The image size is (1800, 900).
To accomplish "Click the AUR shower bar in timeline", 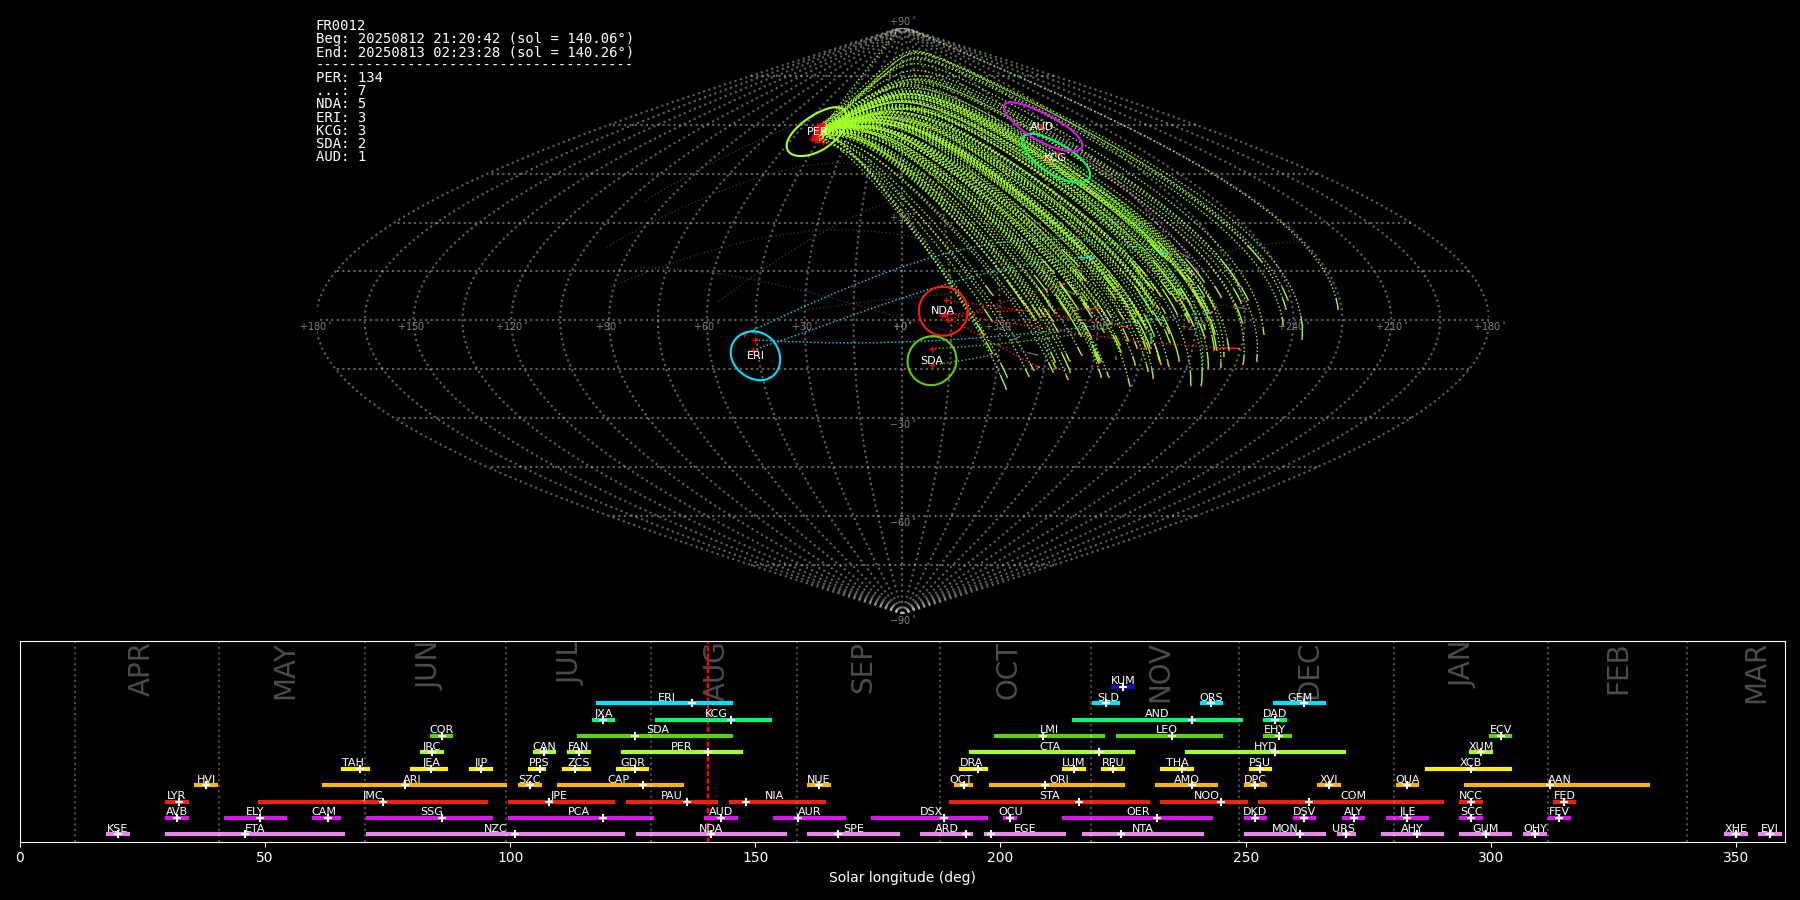I will point(809,818).
